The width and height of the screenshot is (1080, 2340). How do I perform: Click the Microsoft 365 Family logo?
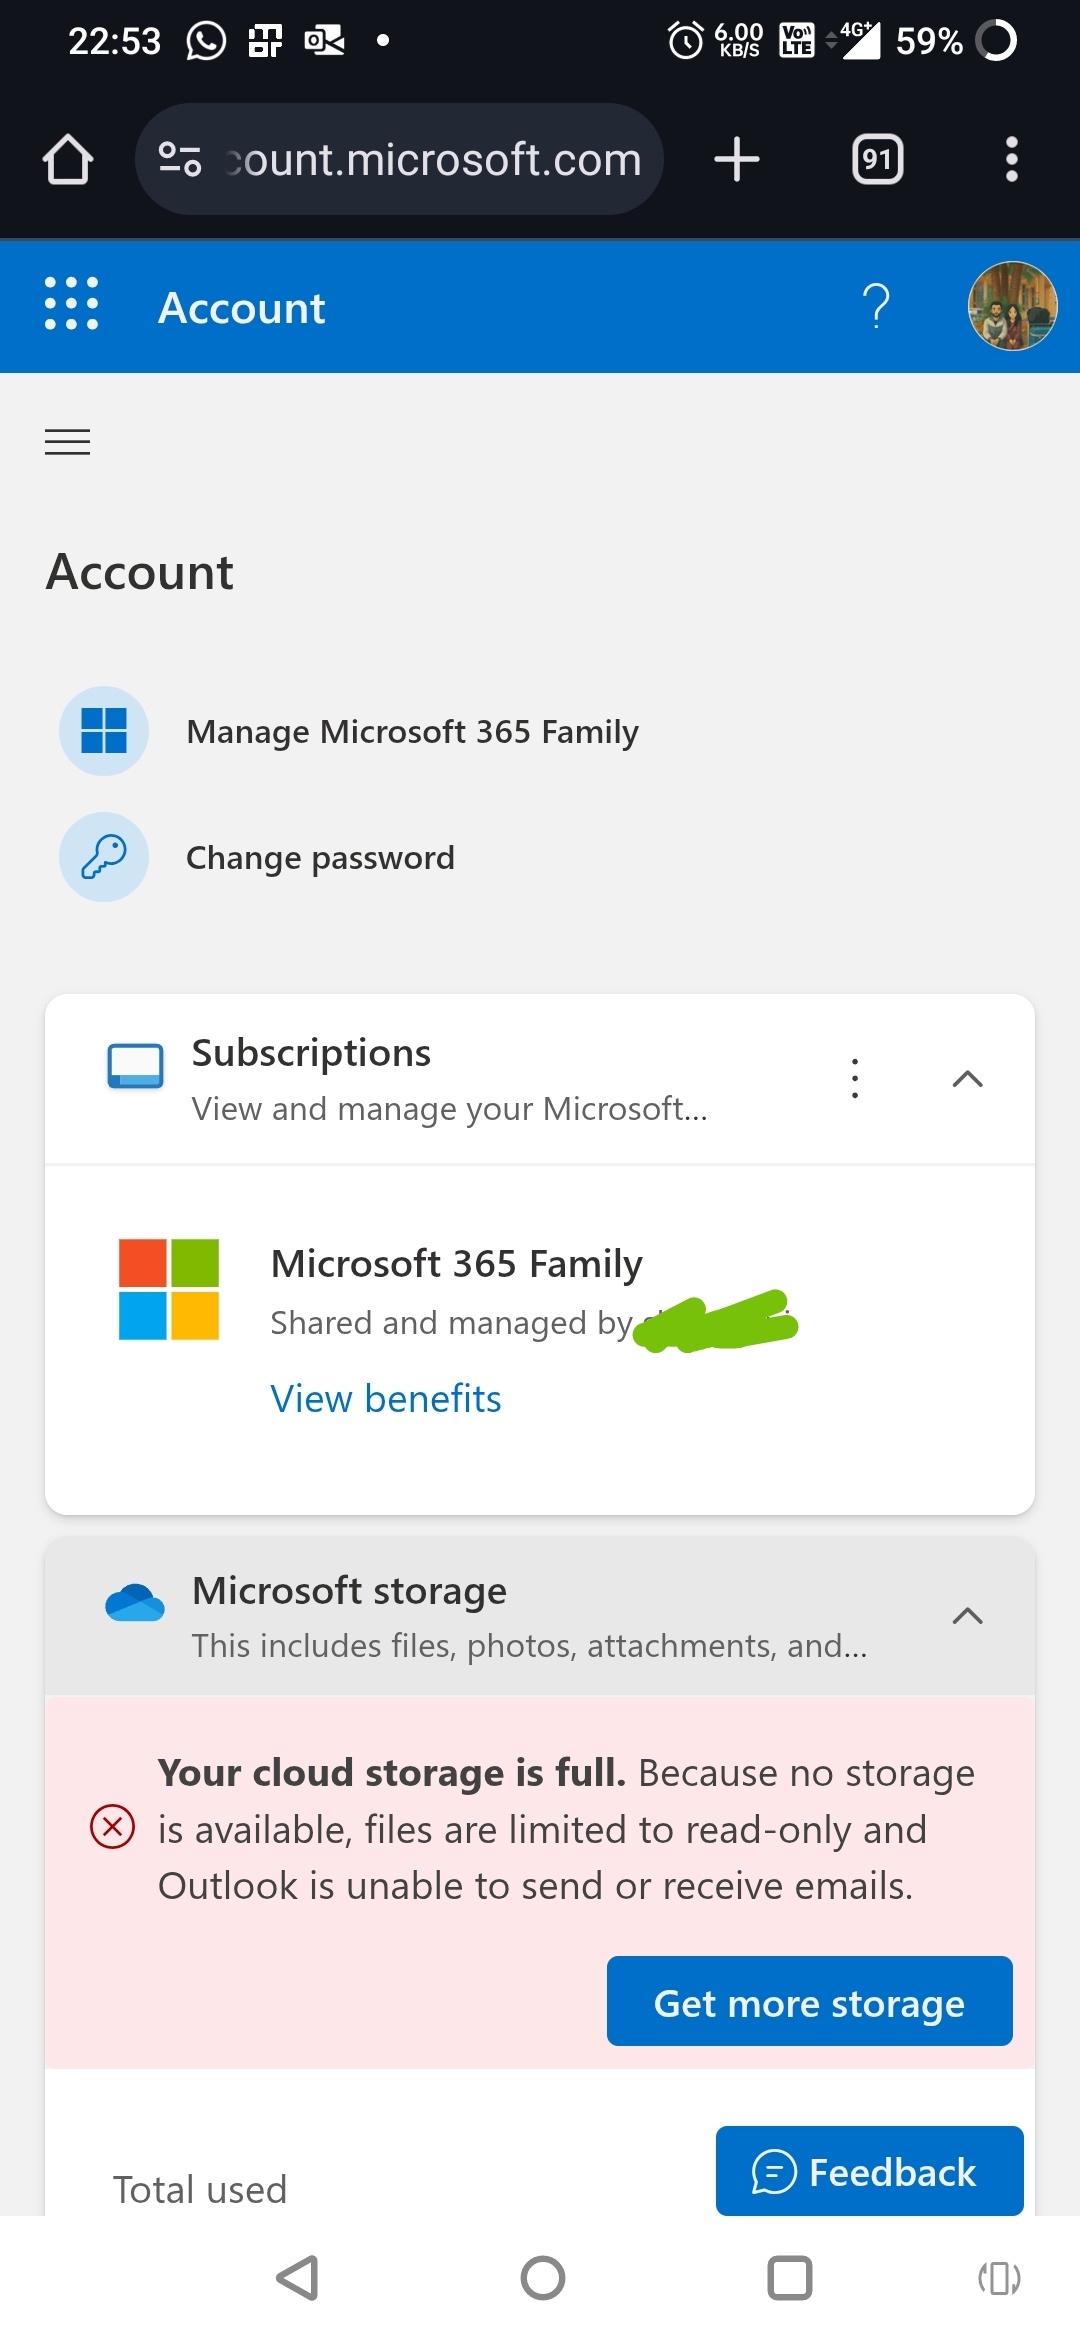pyautogui.click(x=168, y=1289)
